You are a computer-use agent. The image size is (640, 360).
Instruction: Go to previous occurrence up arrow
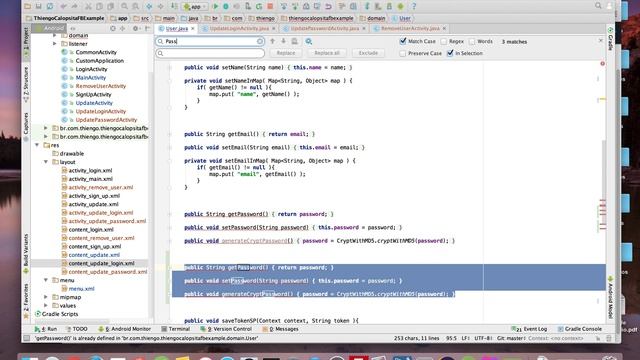272,41
